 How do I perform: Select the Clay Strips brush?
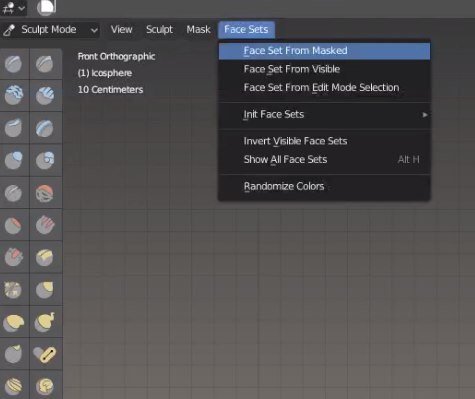coord(45,95)
